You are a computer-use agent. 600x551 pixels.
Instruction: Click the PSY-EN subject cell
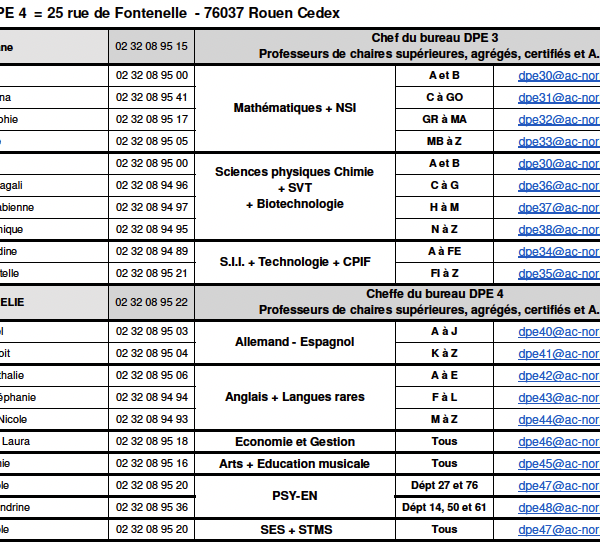click(295, 496)
